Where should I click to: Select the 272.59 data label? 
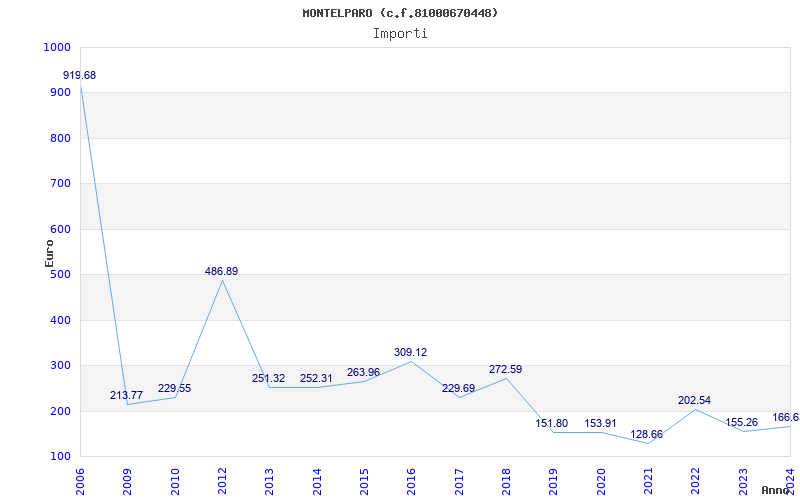click(x=505, y=369)
